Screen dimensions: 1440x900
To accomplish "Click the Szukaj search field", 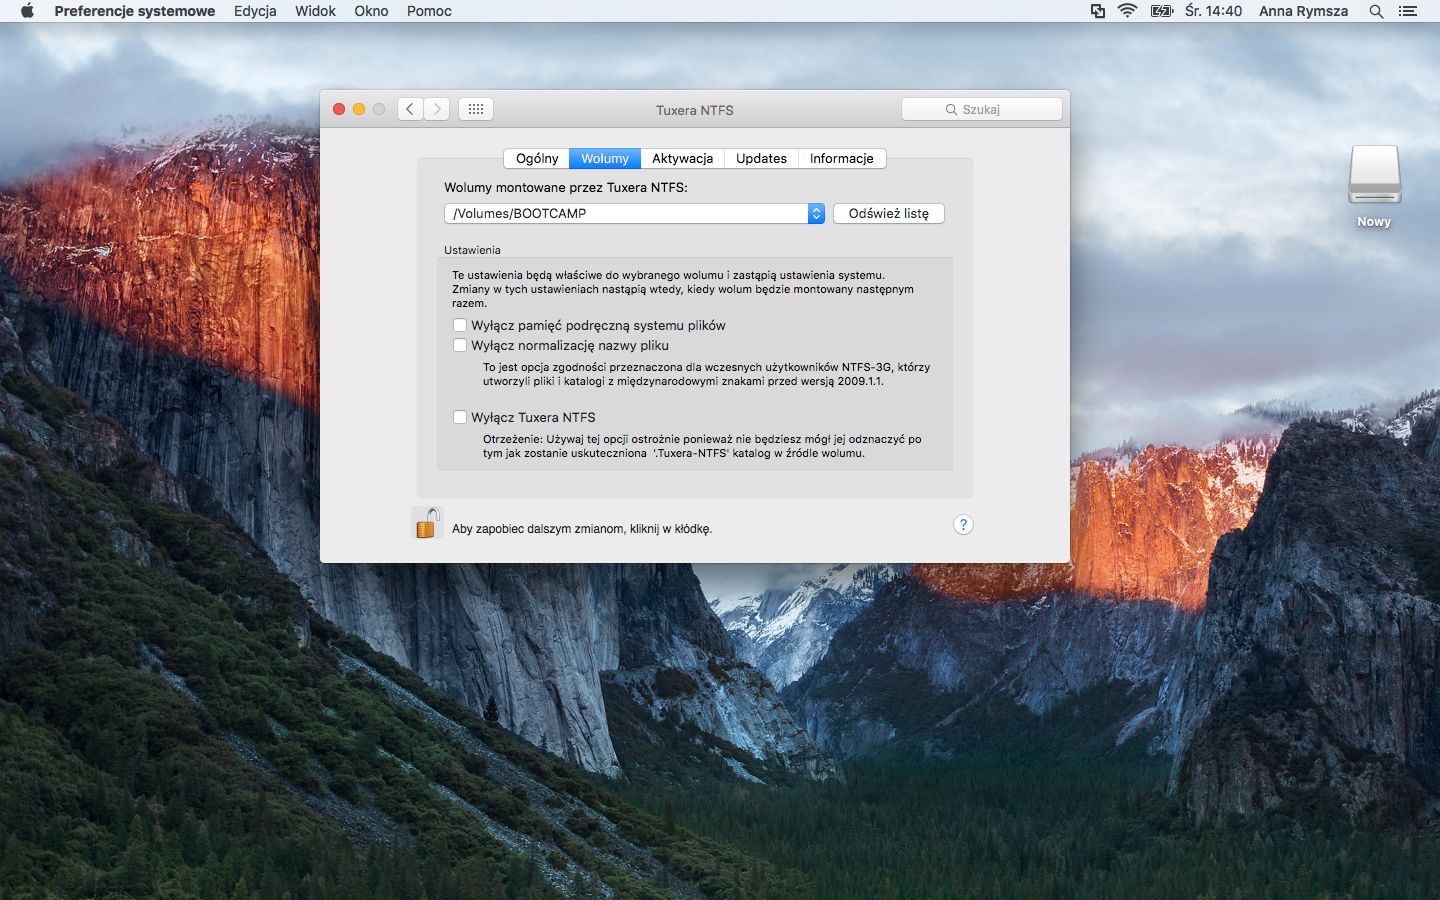I will click(x=981, y=109).
